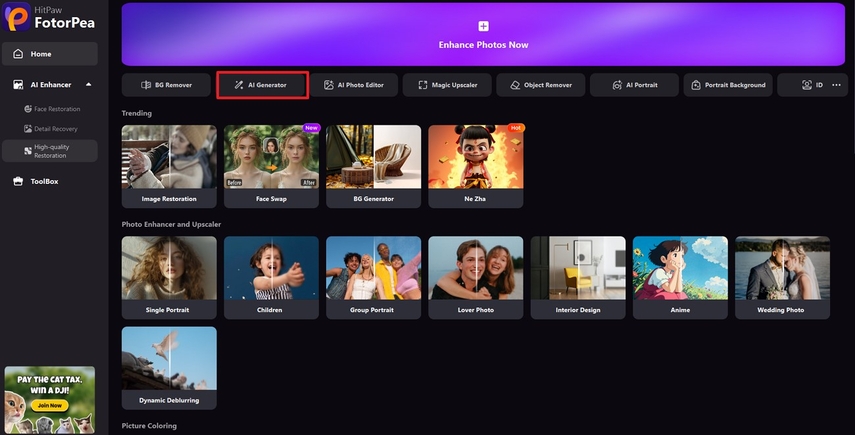Viewport: 855px width, 435px height.
Task: Click the ToolBox briefcase icon
Action: click(18, 182)
